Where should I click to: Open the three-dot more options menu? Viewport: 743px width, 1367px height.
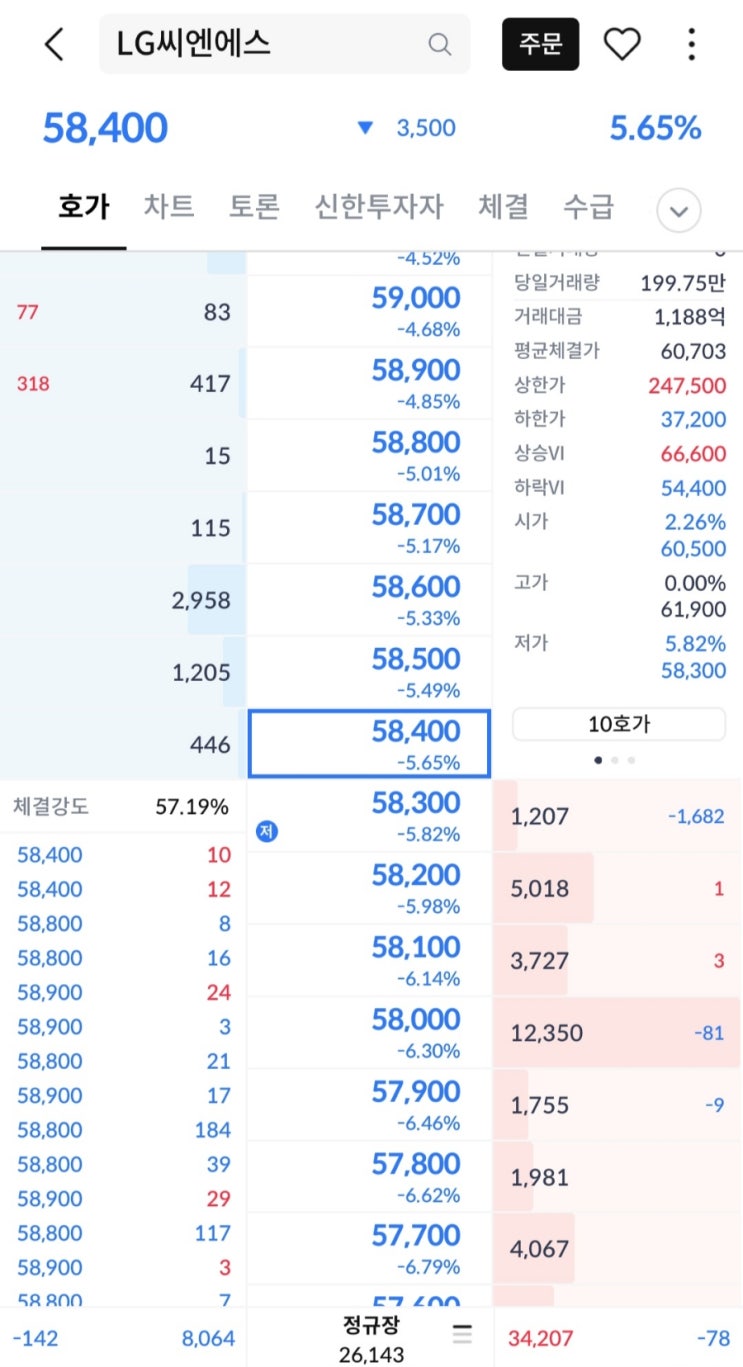pyautogui.click(x=691, y=44)
